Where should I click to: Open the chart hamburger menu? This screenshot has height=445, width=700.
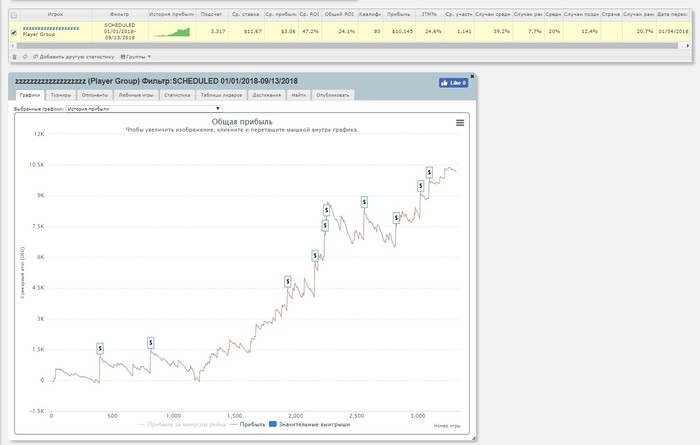click(460, 123)
